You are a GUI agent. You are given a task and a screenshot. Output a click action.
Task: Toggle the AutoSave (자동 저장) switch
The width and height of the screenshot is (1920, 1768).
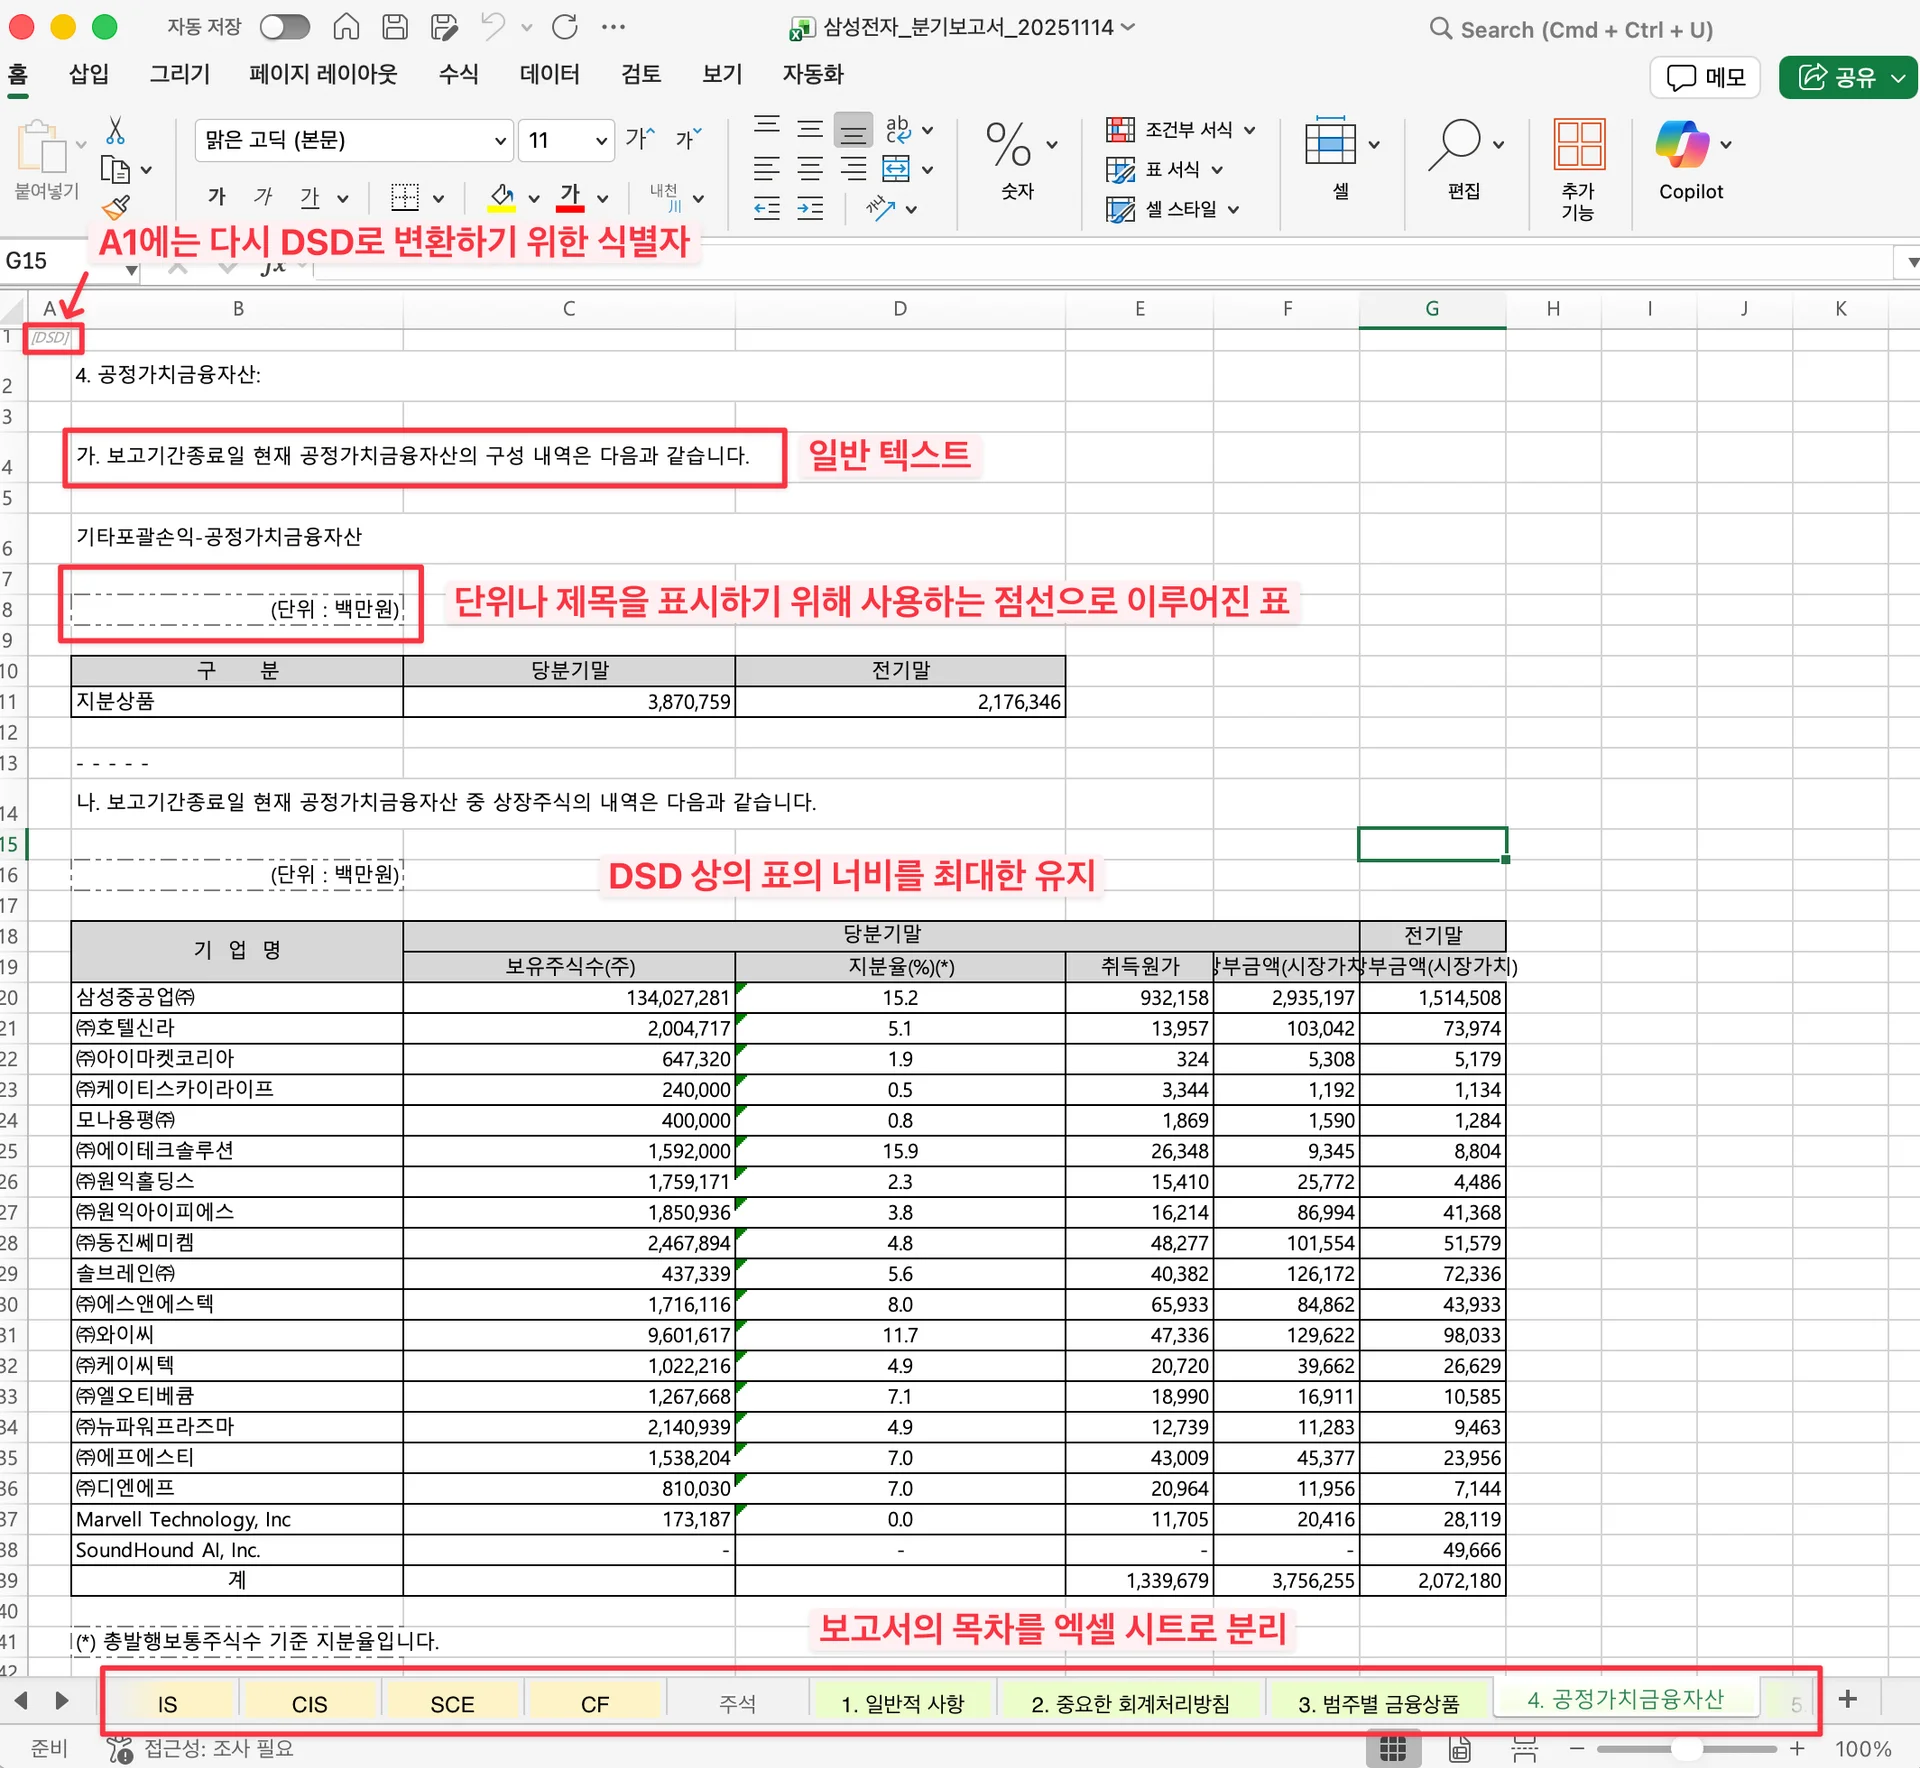coord(284,27)
